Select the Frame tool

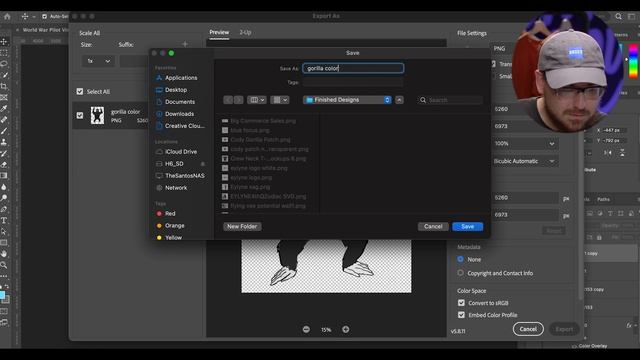click(x=4, y=98)
